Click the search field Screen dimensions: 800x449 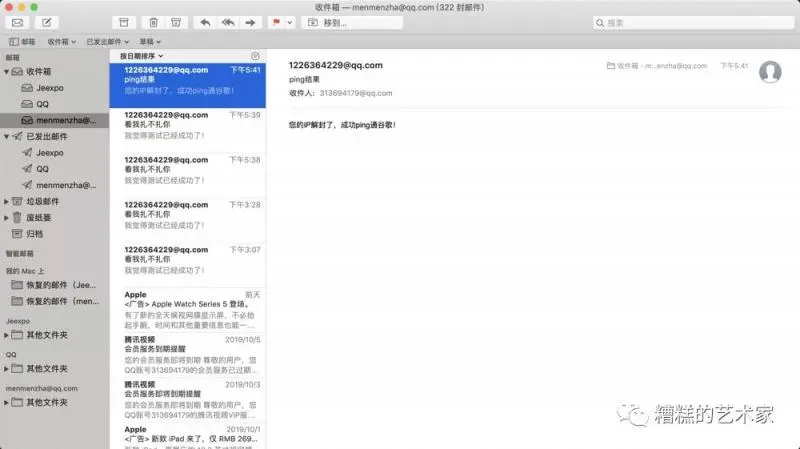694,22
